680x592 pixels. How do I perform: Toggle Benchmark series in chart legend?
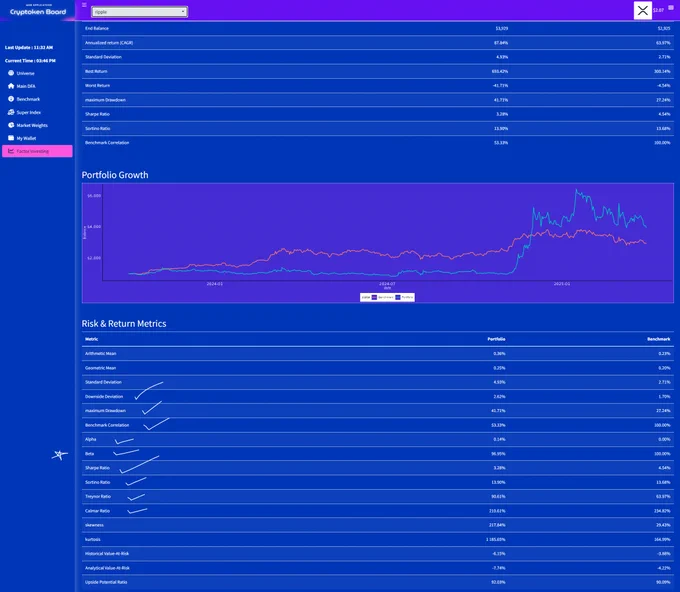(x=382, y=297)
